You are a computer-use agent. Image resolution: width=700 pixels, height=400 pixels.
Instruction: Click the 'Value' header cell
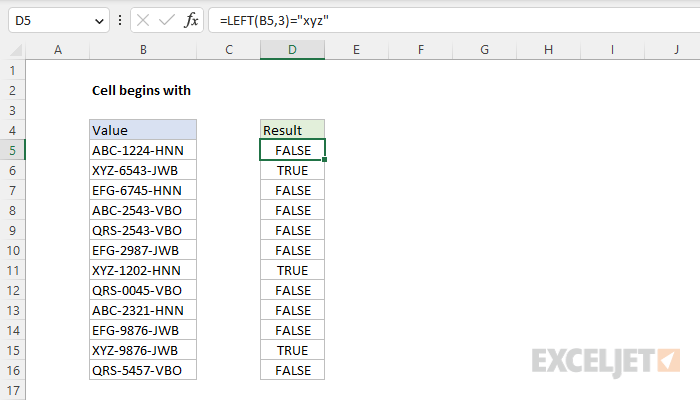[x=143, y=130]
